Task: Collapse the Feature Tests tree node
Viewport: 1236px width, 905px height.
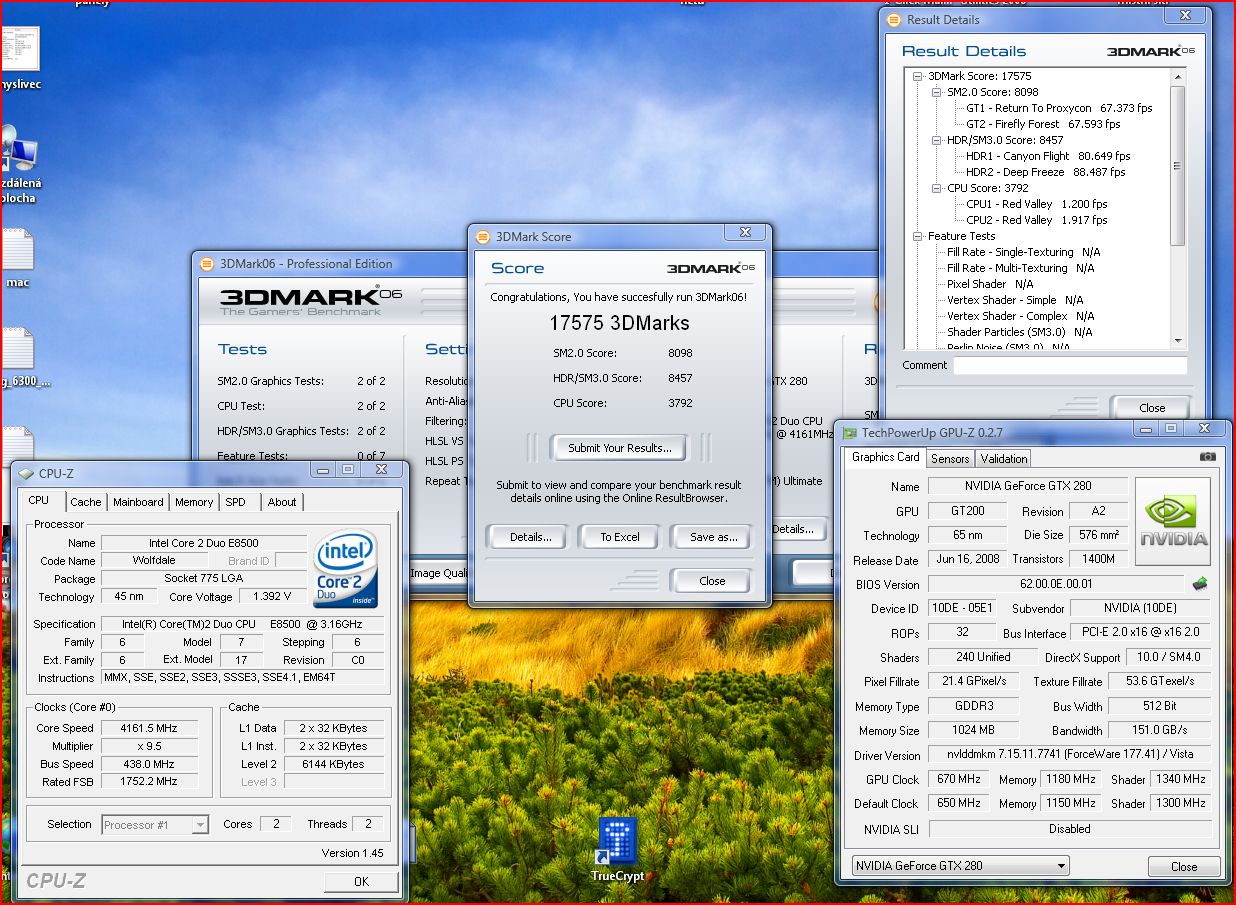Action: (917, 236)
